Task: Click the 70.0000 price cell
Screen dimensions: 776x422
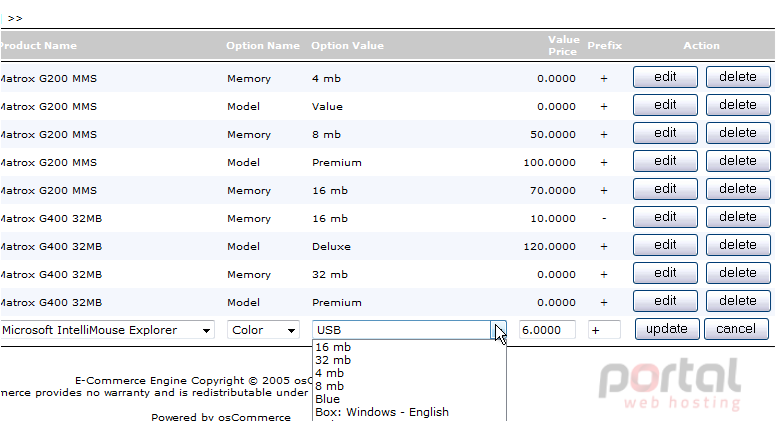Action: pyautogui.click(x=553, y=190)
